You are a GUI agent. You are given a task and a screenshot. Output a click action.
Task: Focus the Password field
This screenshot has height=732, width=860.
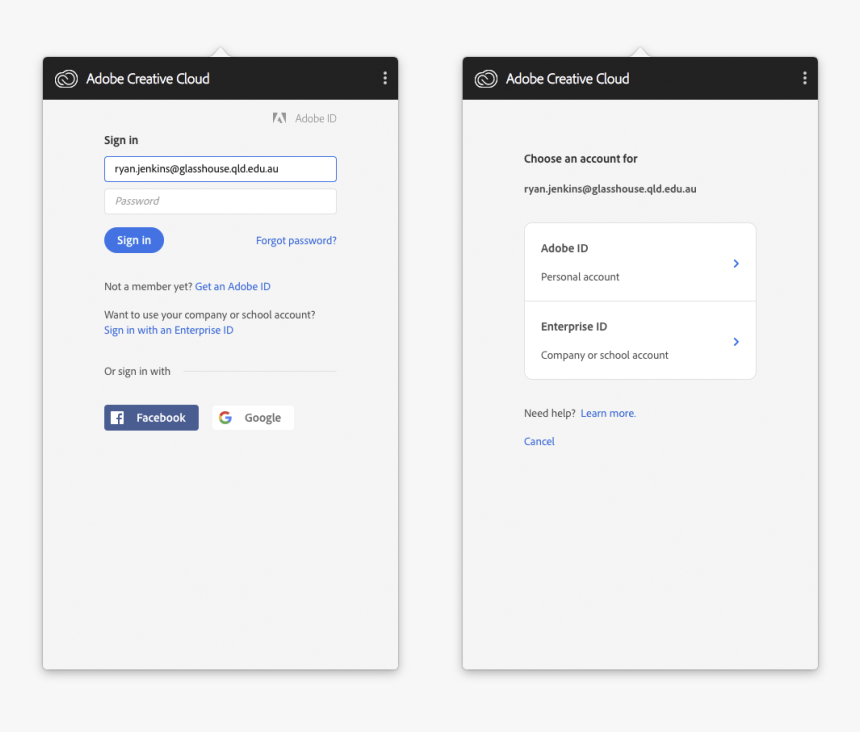click(x=220, y=201)
